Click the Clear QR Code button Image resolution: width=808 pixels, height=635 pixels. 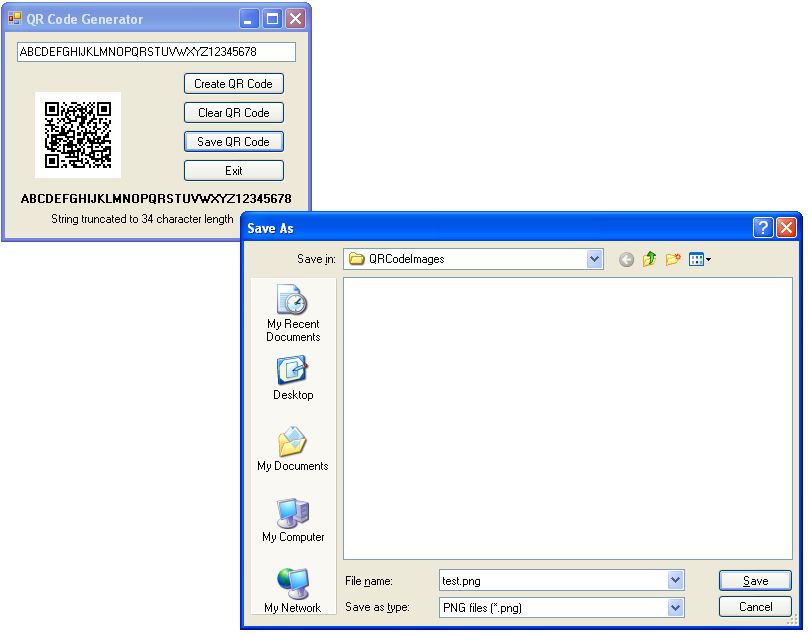(x=233, y=112)
